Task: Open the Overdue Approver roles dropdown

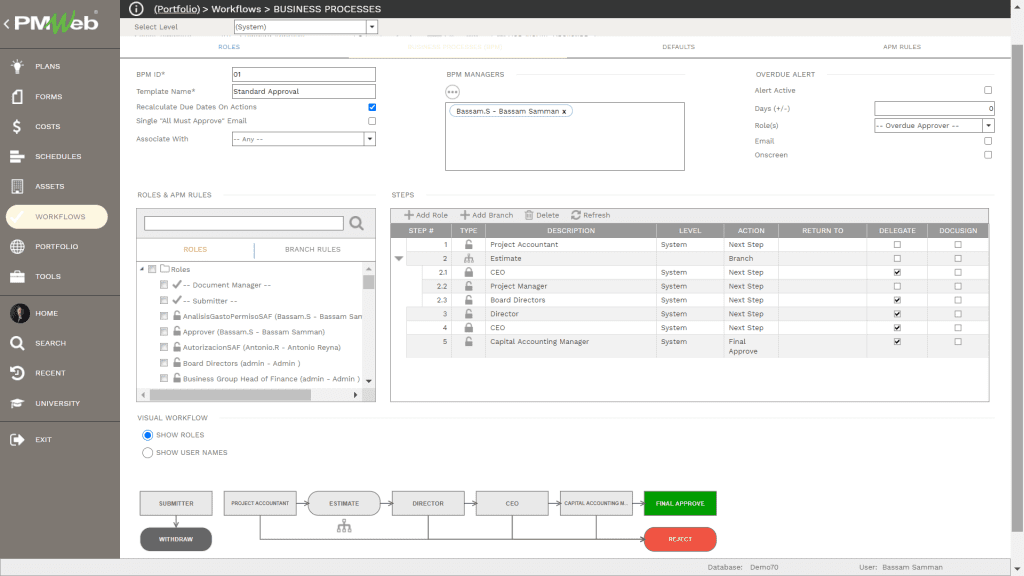Action: pyautogui.click(x=989, y=125)
